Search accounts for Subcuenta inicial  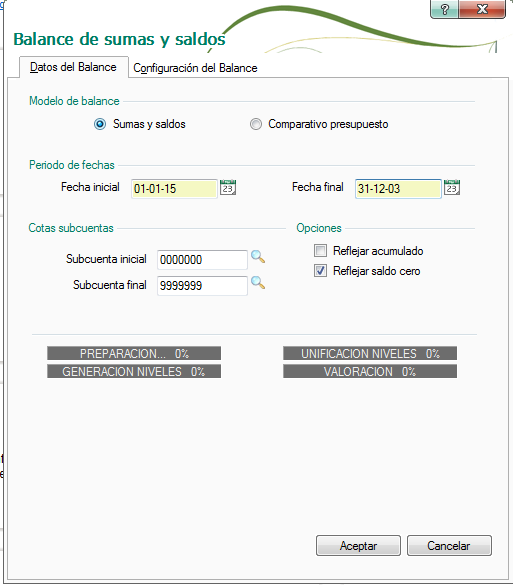click(x=258, y=257)
